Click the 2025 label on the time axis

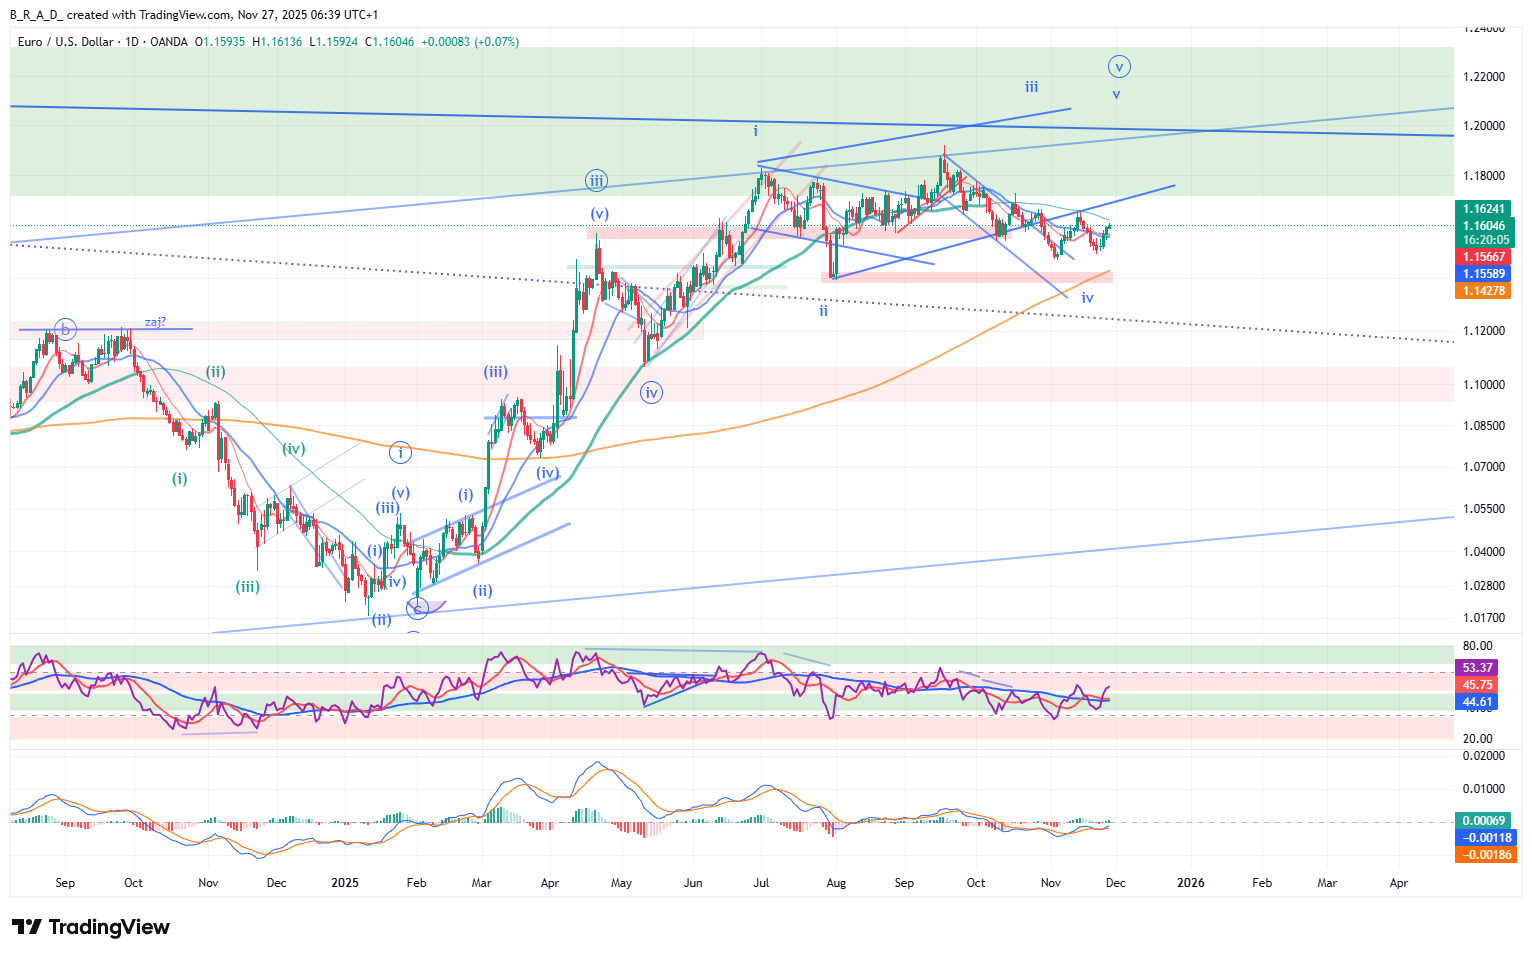[344, 883]
